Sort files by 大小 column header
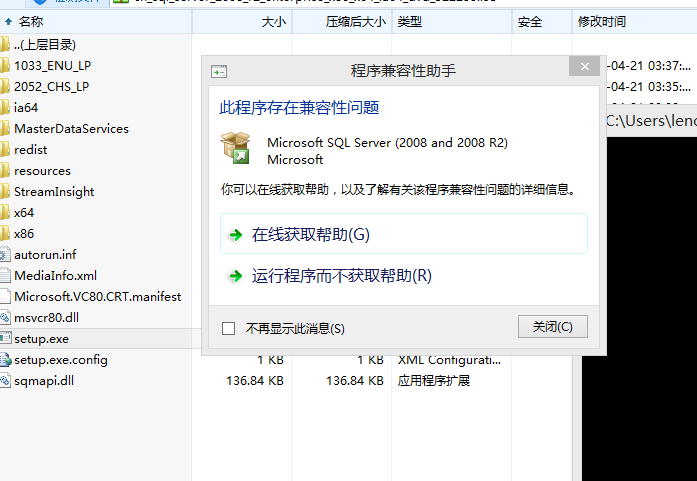Viewport: 697px width, 481px height. coord(272,21)
